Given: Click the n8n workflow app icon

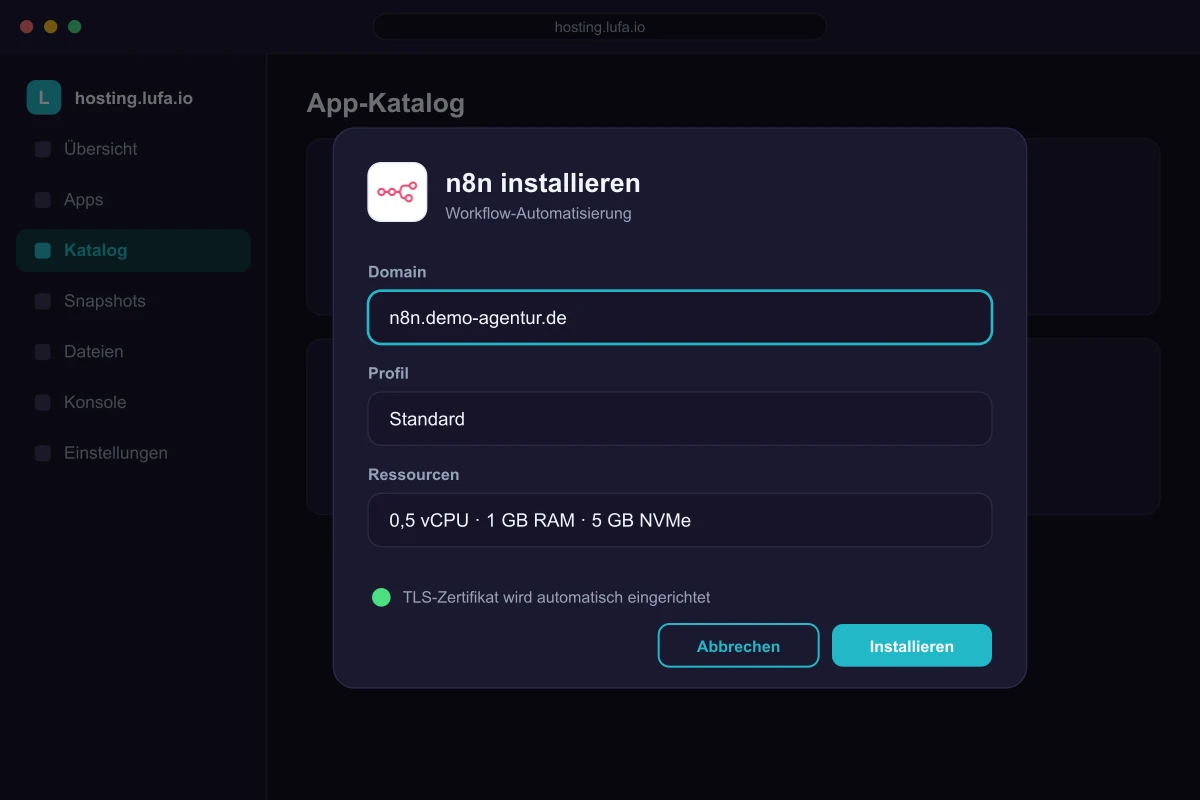Looking at the screenshot, I should tap(397, 192).
